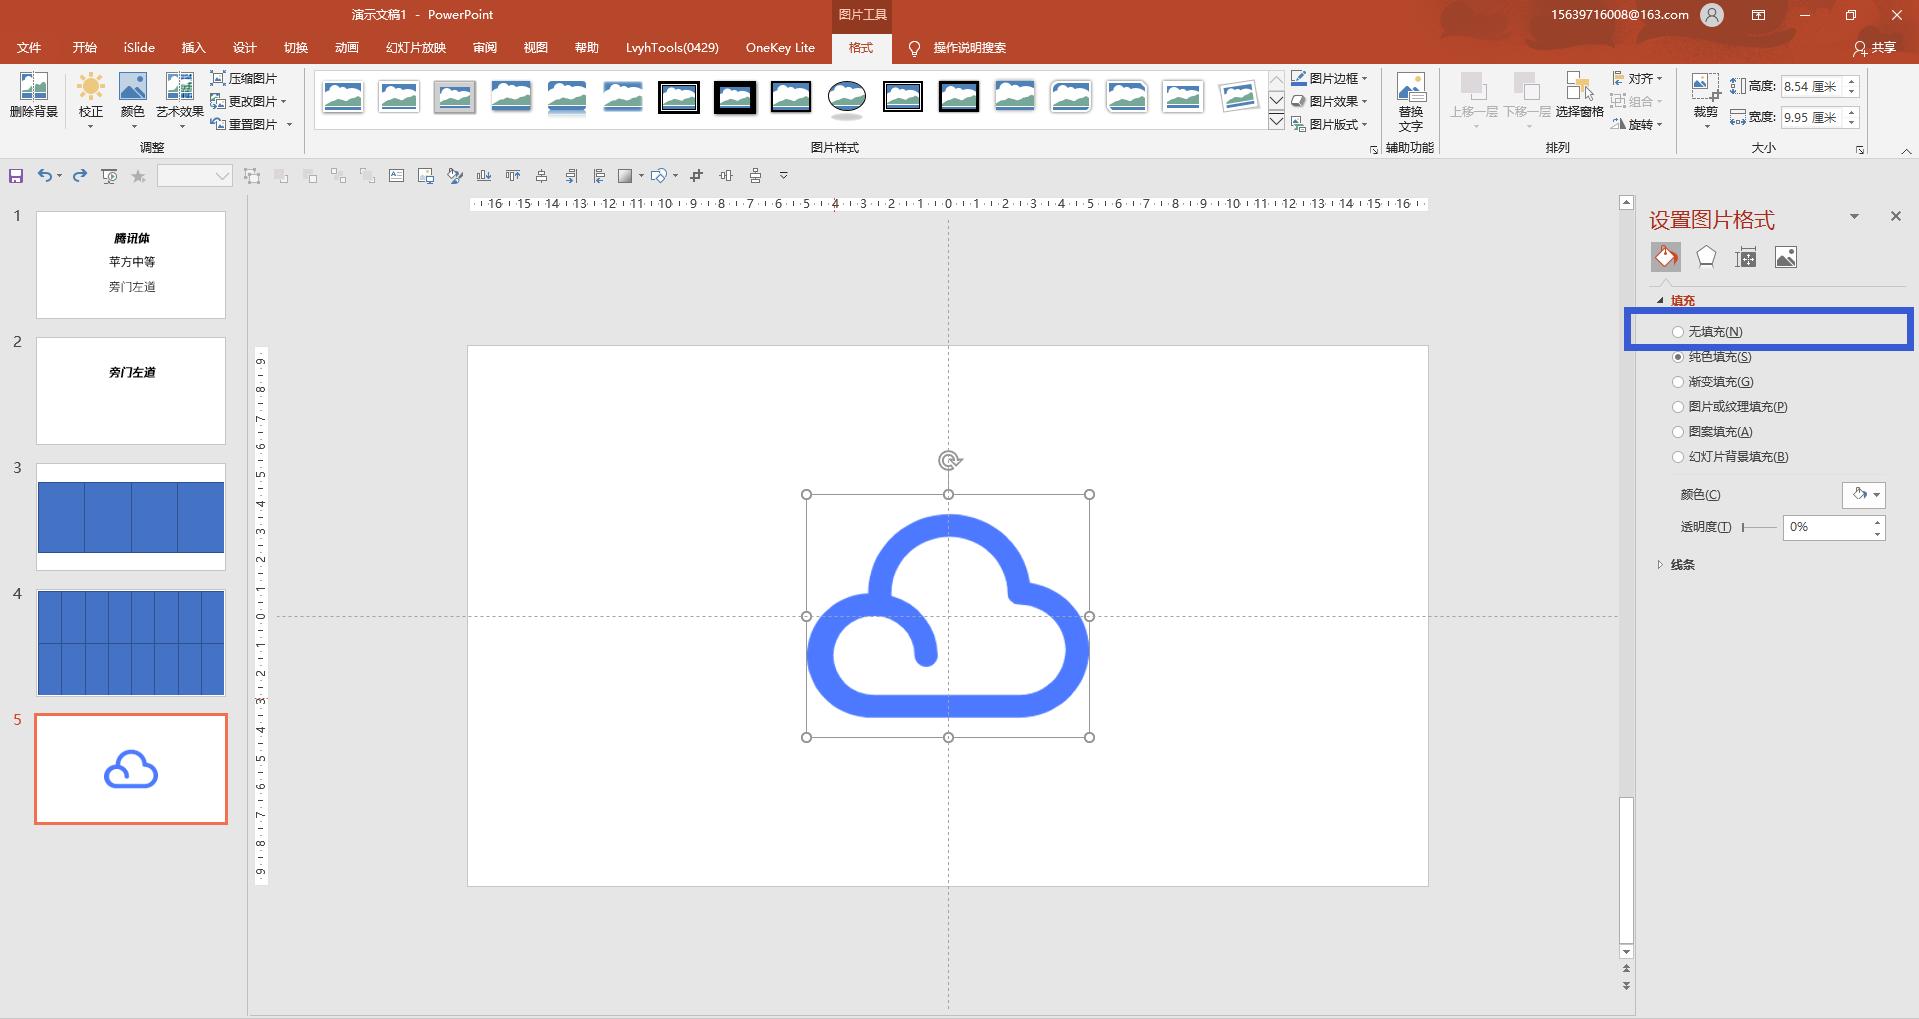Click 压缩图片 compress pictures
Viewport: 1919px width, 1019px height.
[244, 78]
